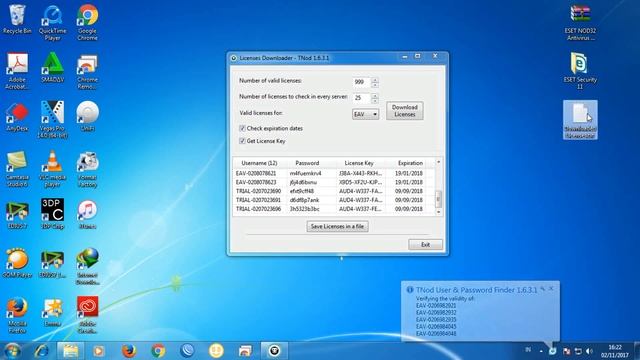Click the network tray icon
This screenshot has height=360, width=640.
coord(578,351)
